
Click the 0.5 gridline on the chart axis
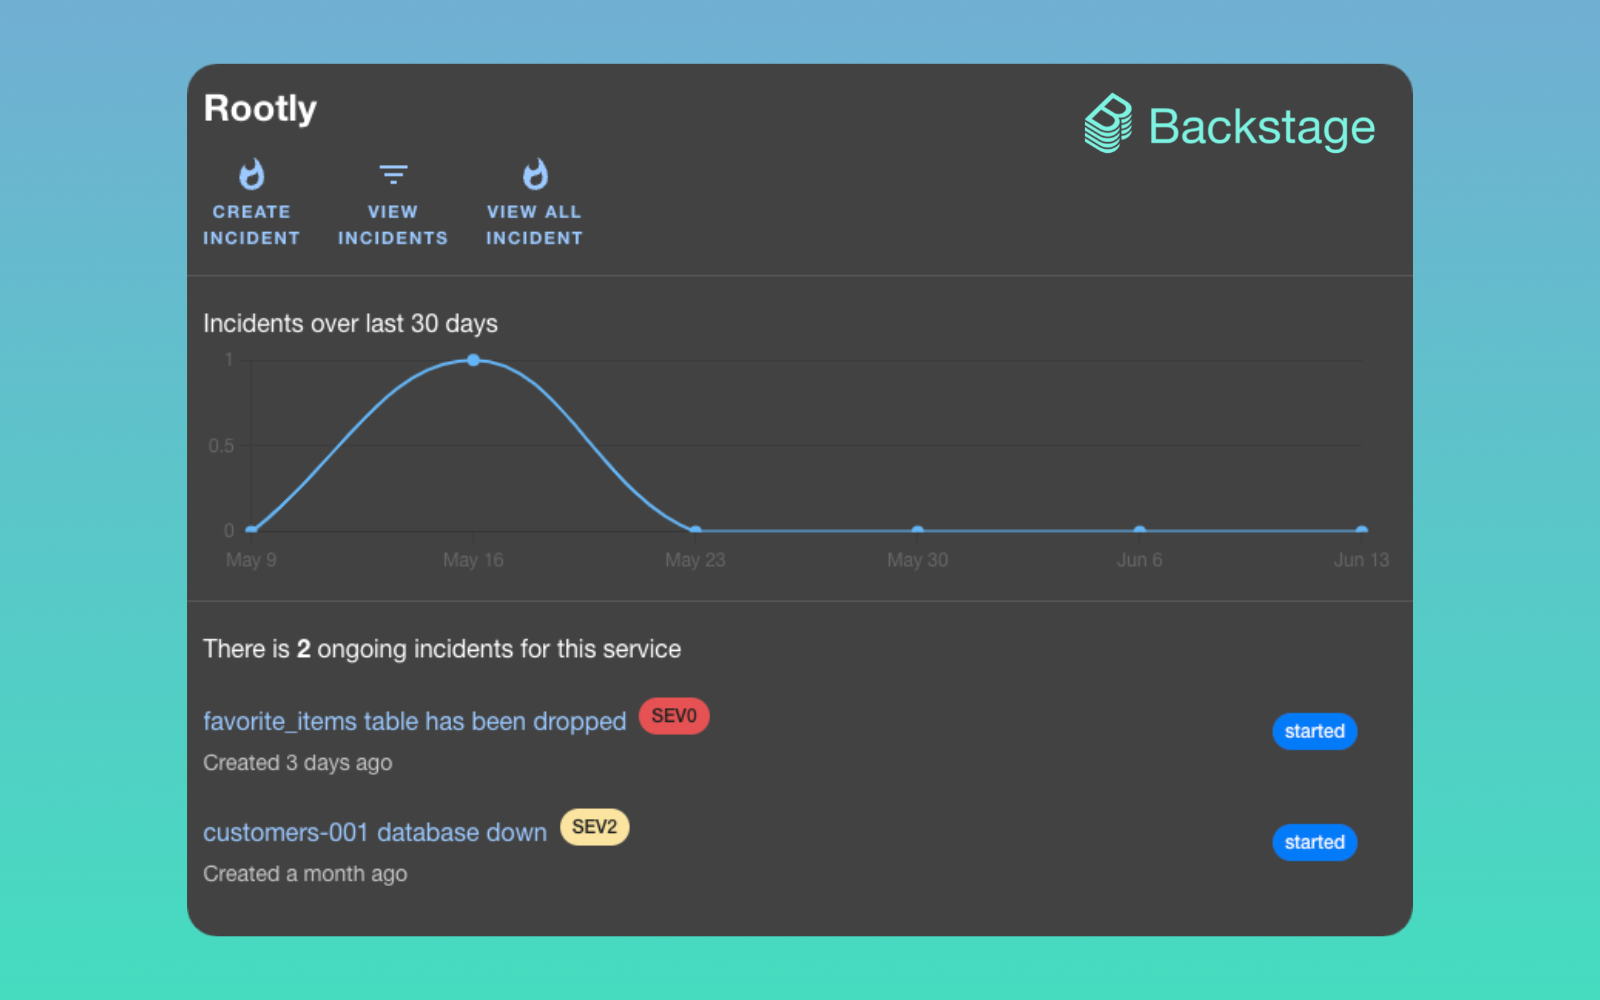pos(222,446)
